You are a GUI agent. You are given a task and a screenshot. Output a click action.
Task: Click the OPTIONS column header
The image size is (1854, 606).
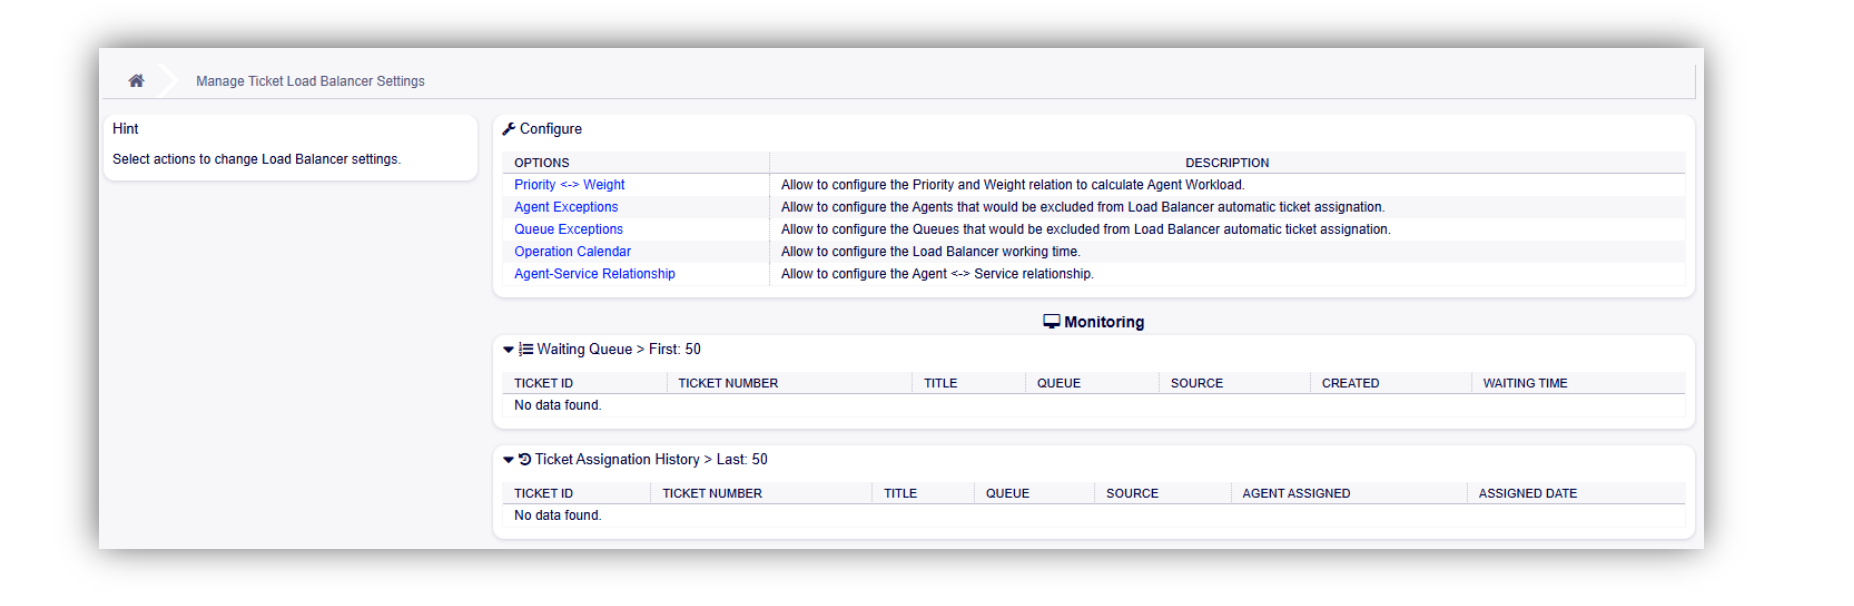point(541,163)
